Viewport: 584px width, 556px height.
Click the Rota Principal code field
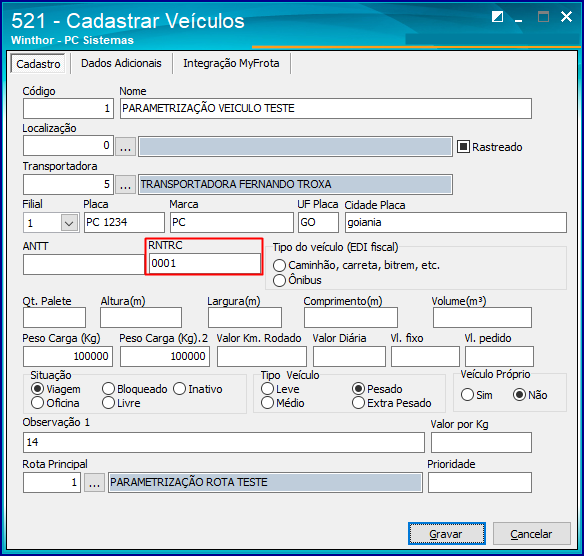[x=52, y=482]
